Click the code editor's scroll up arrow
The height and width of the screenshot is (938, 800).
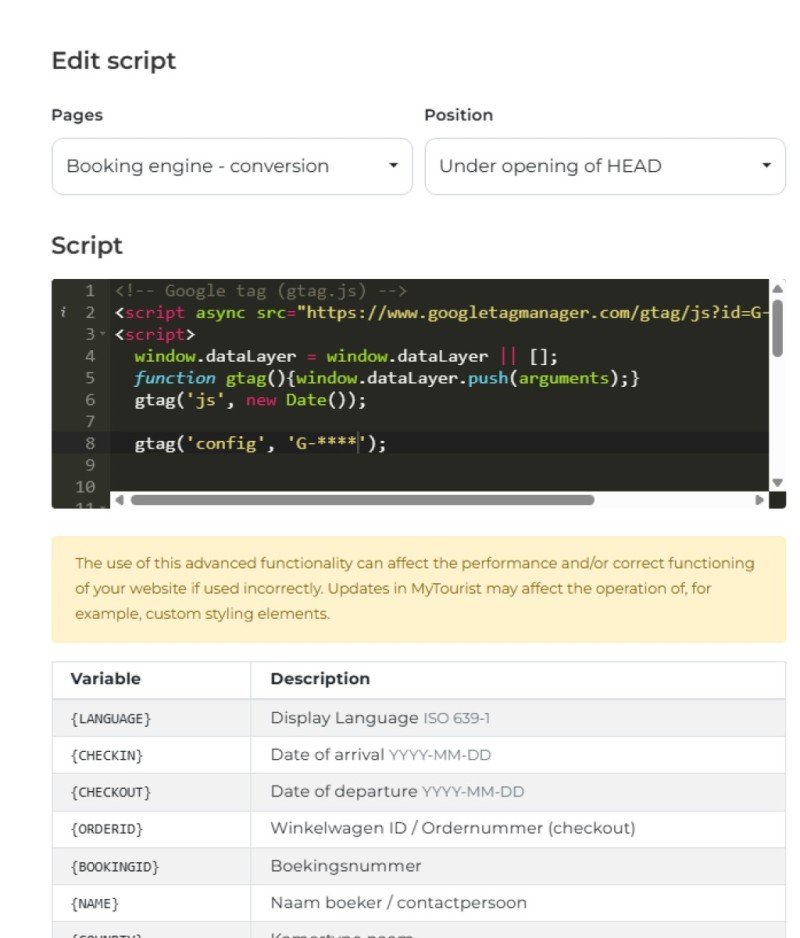pyautogui.click(x=777, y=287)
